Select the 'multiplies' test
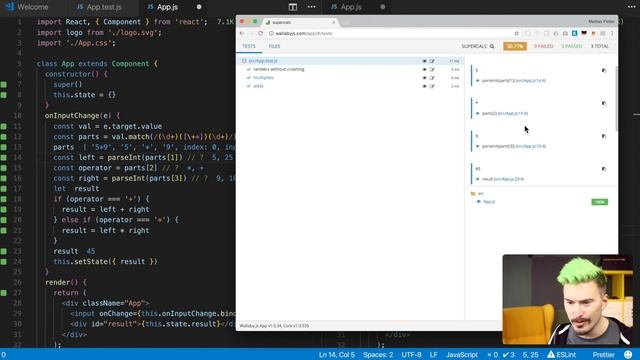This screenshot has width=640, height=360. [263, 78]
